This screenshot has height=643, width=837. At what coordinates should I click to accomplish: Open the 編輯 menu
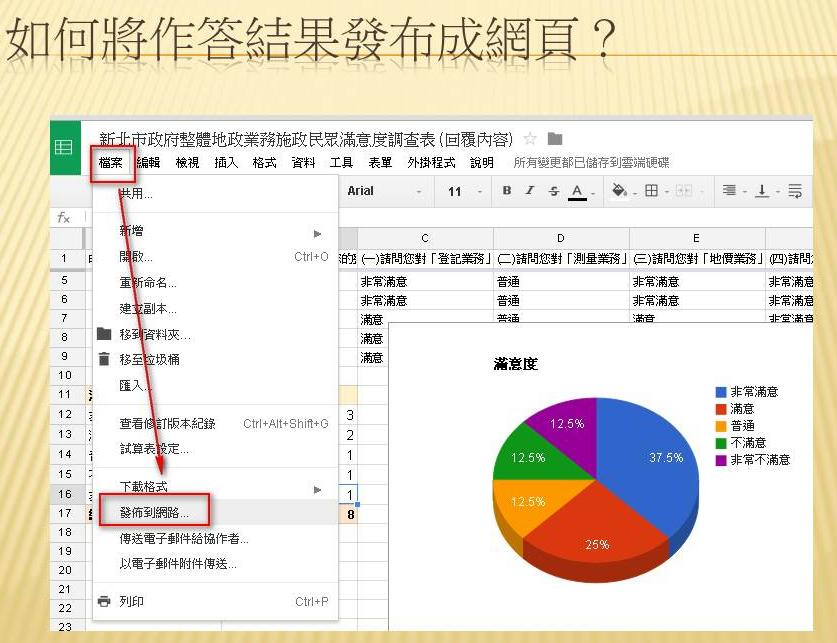click(148, 163)
